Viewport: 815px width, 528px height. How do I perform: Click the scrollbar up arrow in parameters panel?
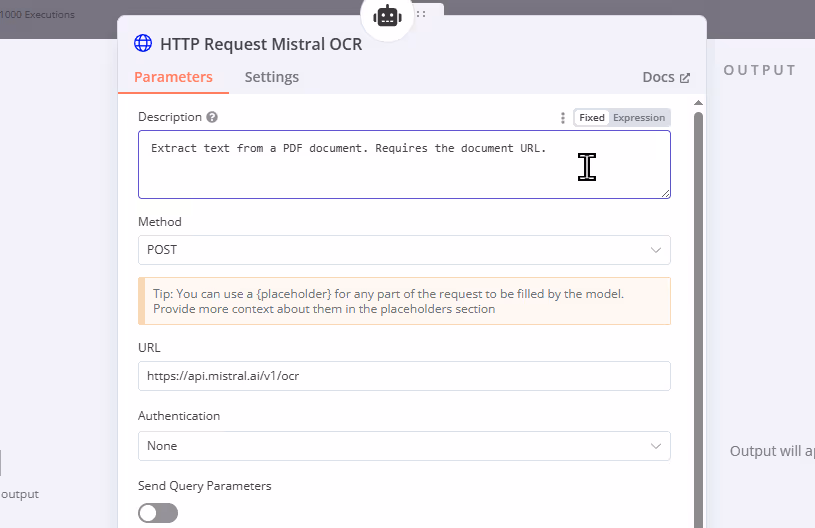[x=698, y=103]
